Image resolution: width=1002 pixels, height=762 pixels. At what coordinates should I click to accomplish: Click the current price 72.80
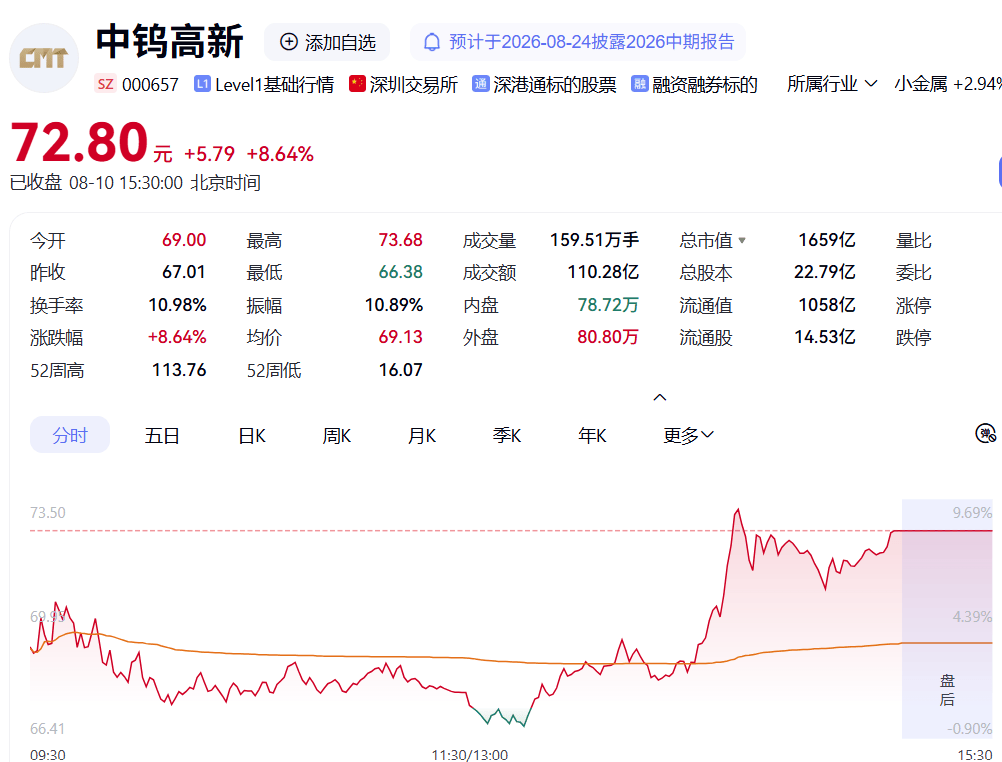coord(79,142)
